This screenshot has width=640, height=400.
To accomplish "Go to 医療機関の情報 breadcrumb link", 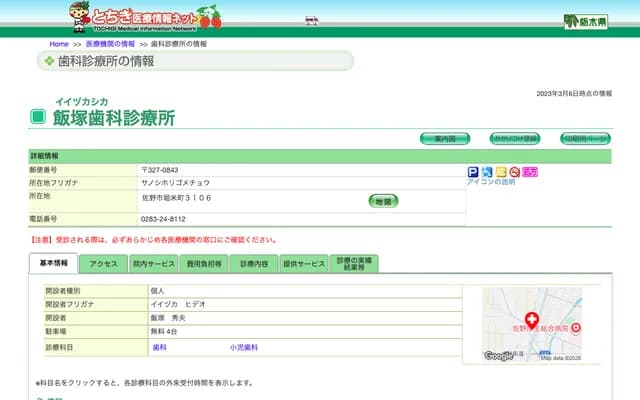I will 110,44.
